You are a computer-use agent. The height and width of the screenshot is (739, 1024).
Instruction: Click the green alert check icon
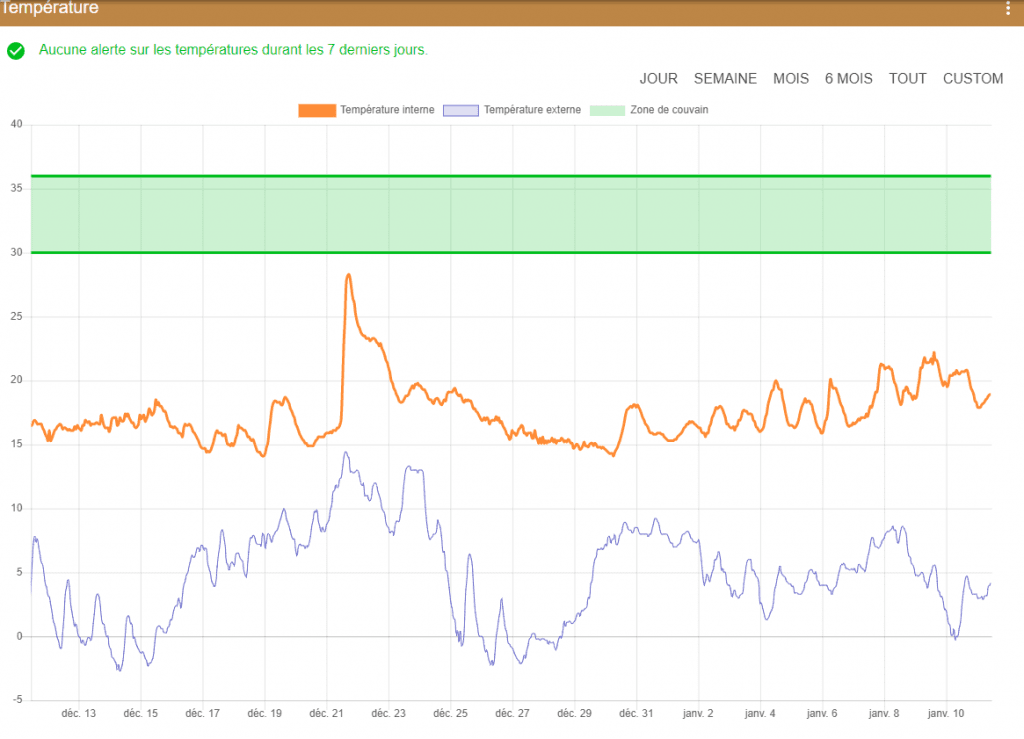click(x=16, y=50)
